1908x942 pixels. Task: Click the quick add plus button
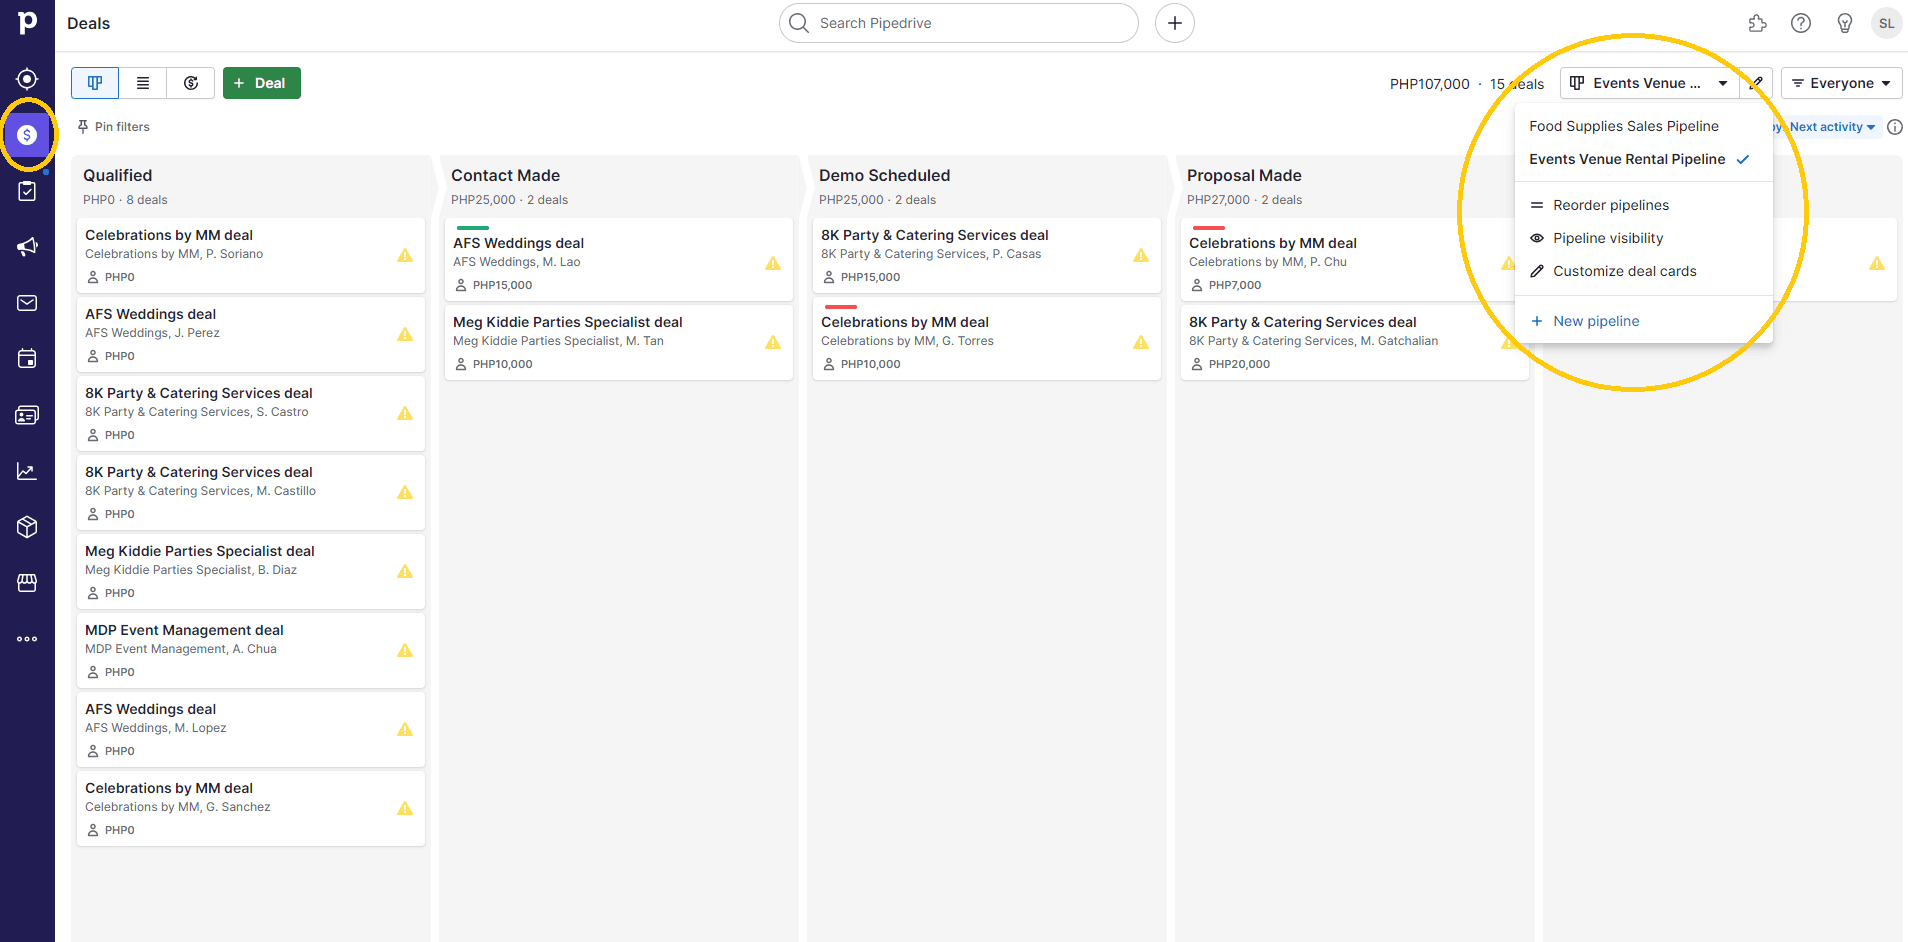tap(1175, 23)
